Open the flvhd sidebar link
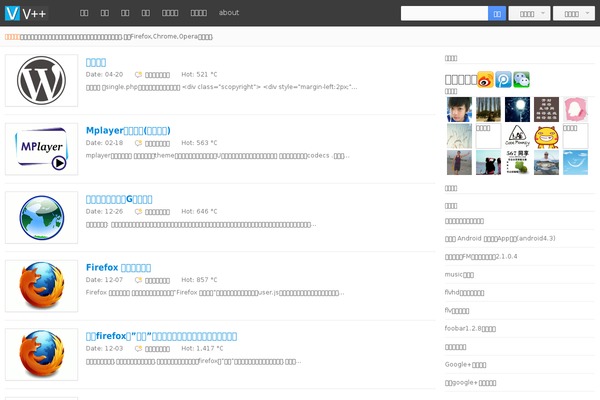The image size is (600, 400). 464,292
